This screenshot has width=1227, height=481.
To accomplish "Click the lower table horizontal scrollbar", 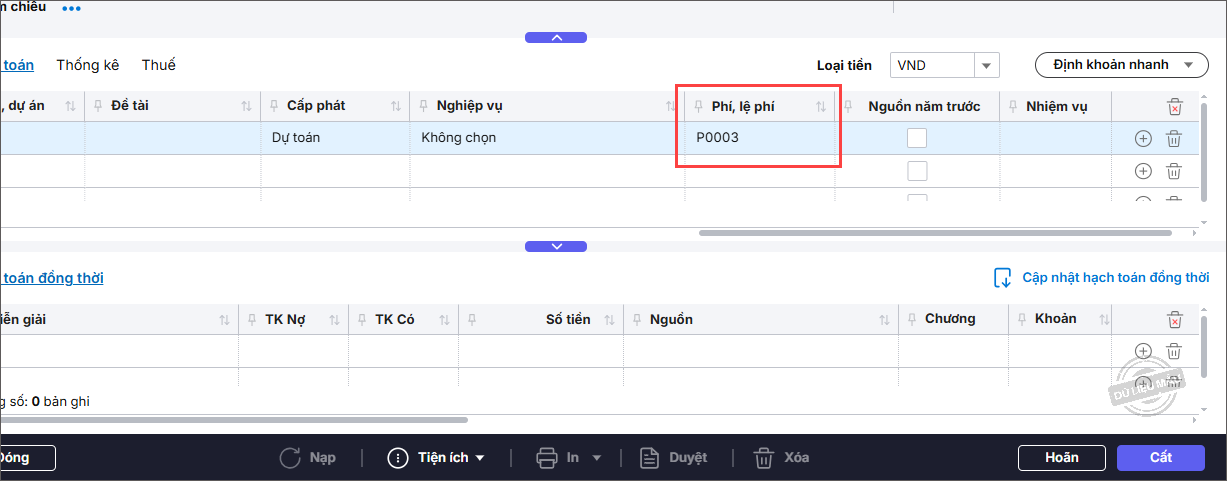I will (234, 420).
